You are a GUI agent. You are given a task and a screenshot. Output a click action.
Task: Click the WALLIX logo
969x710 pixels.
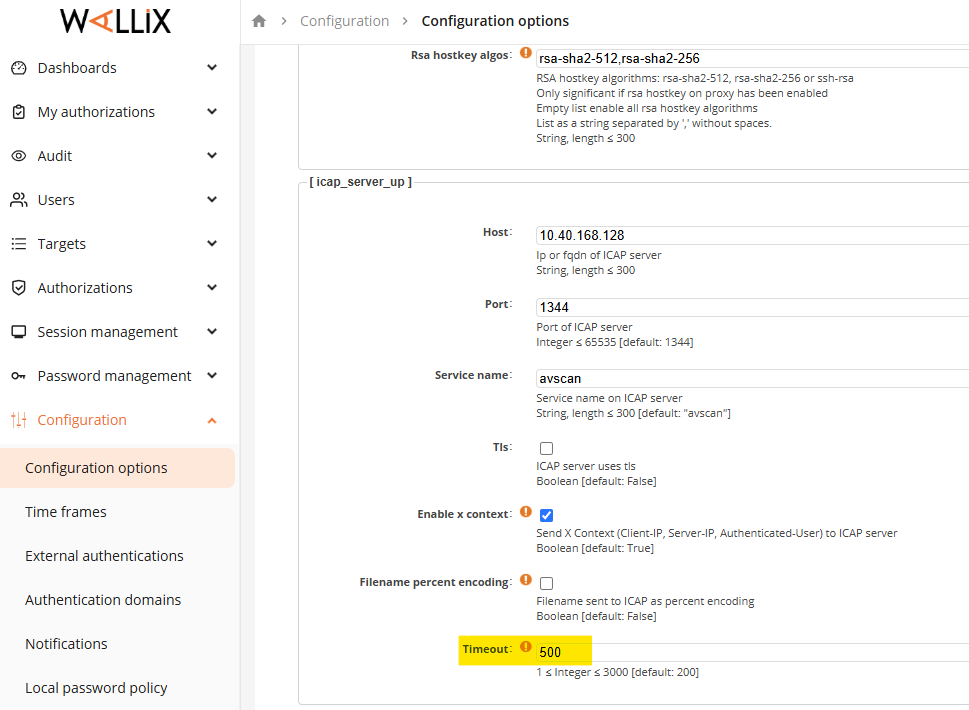pos(116,21)
